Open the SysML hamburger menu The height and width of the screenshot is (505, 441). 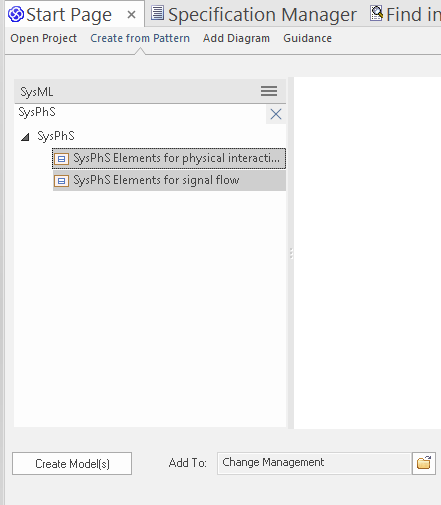tap(269, 91)
